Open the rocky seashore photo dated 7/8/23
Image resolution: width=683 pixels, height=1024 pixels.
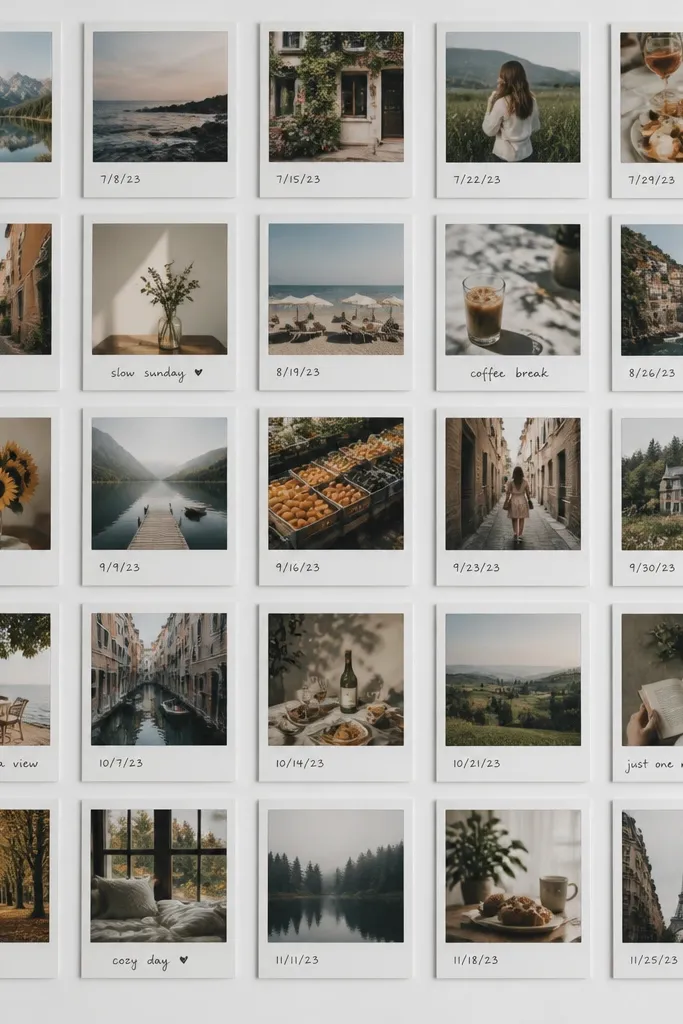(x=160, y=97)
